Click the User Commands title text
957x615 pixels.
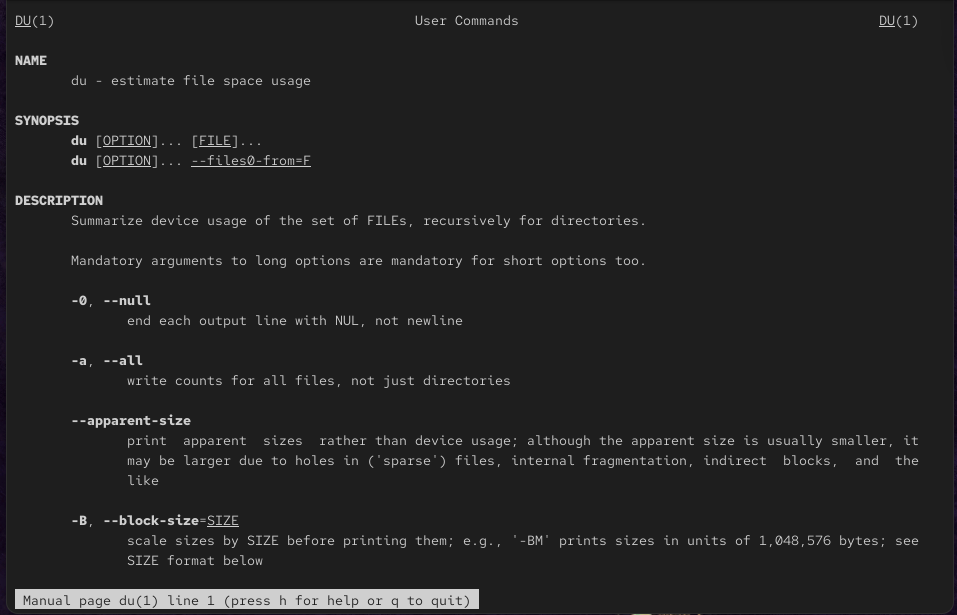pos(466,21)
